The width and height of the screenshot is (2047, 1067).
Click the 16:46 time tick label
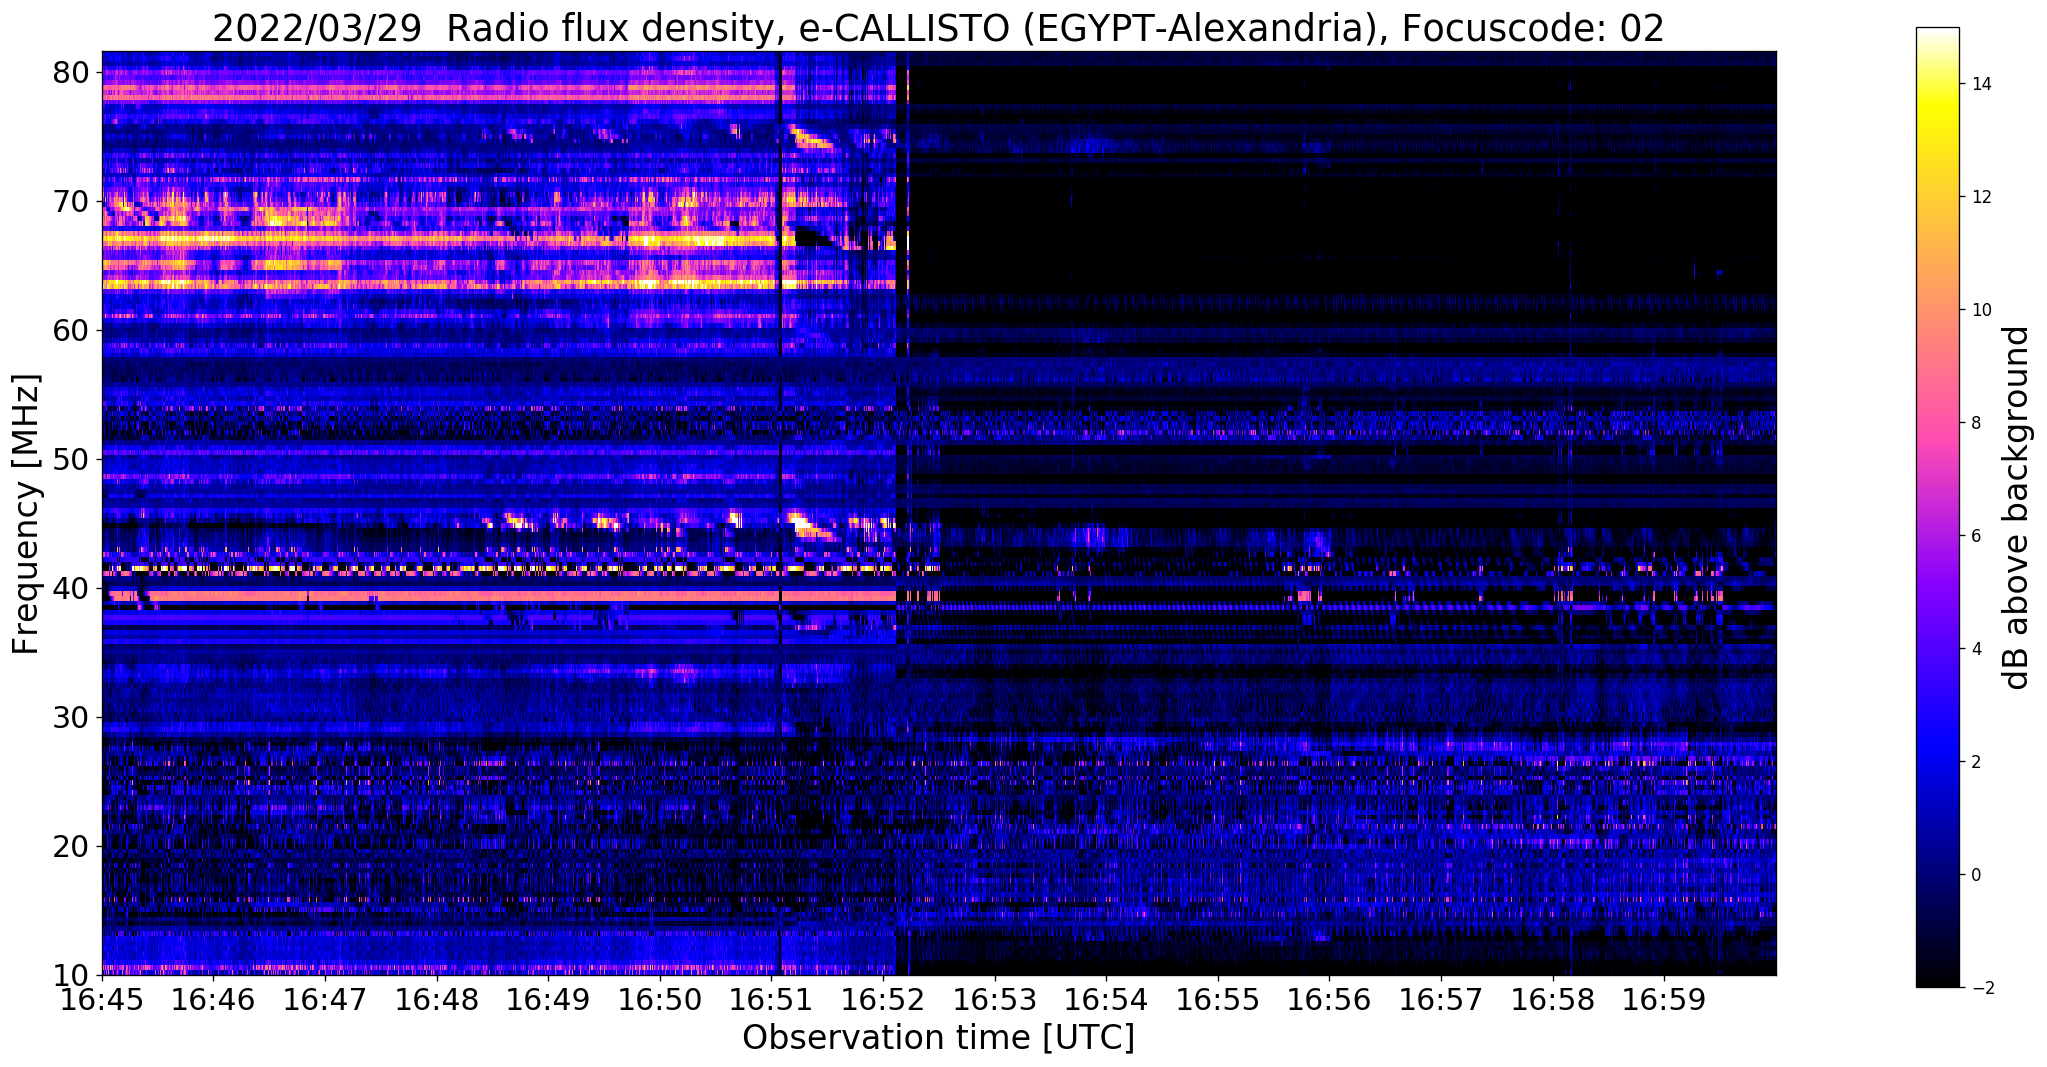click(x=214, y=1000)
